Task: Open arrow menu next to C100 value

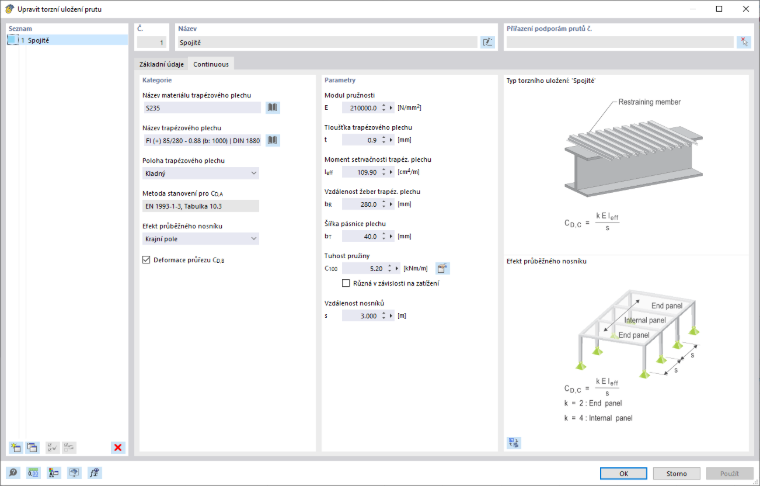Action: pos(397,268)
